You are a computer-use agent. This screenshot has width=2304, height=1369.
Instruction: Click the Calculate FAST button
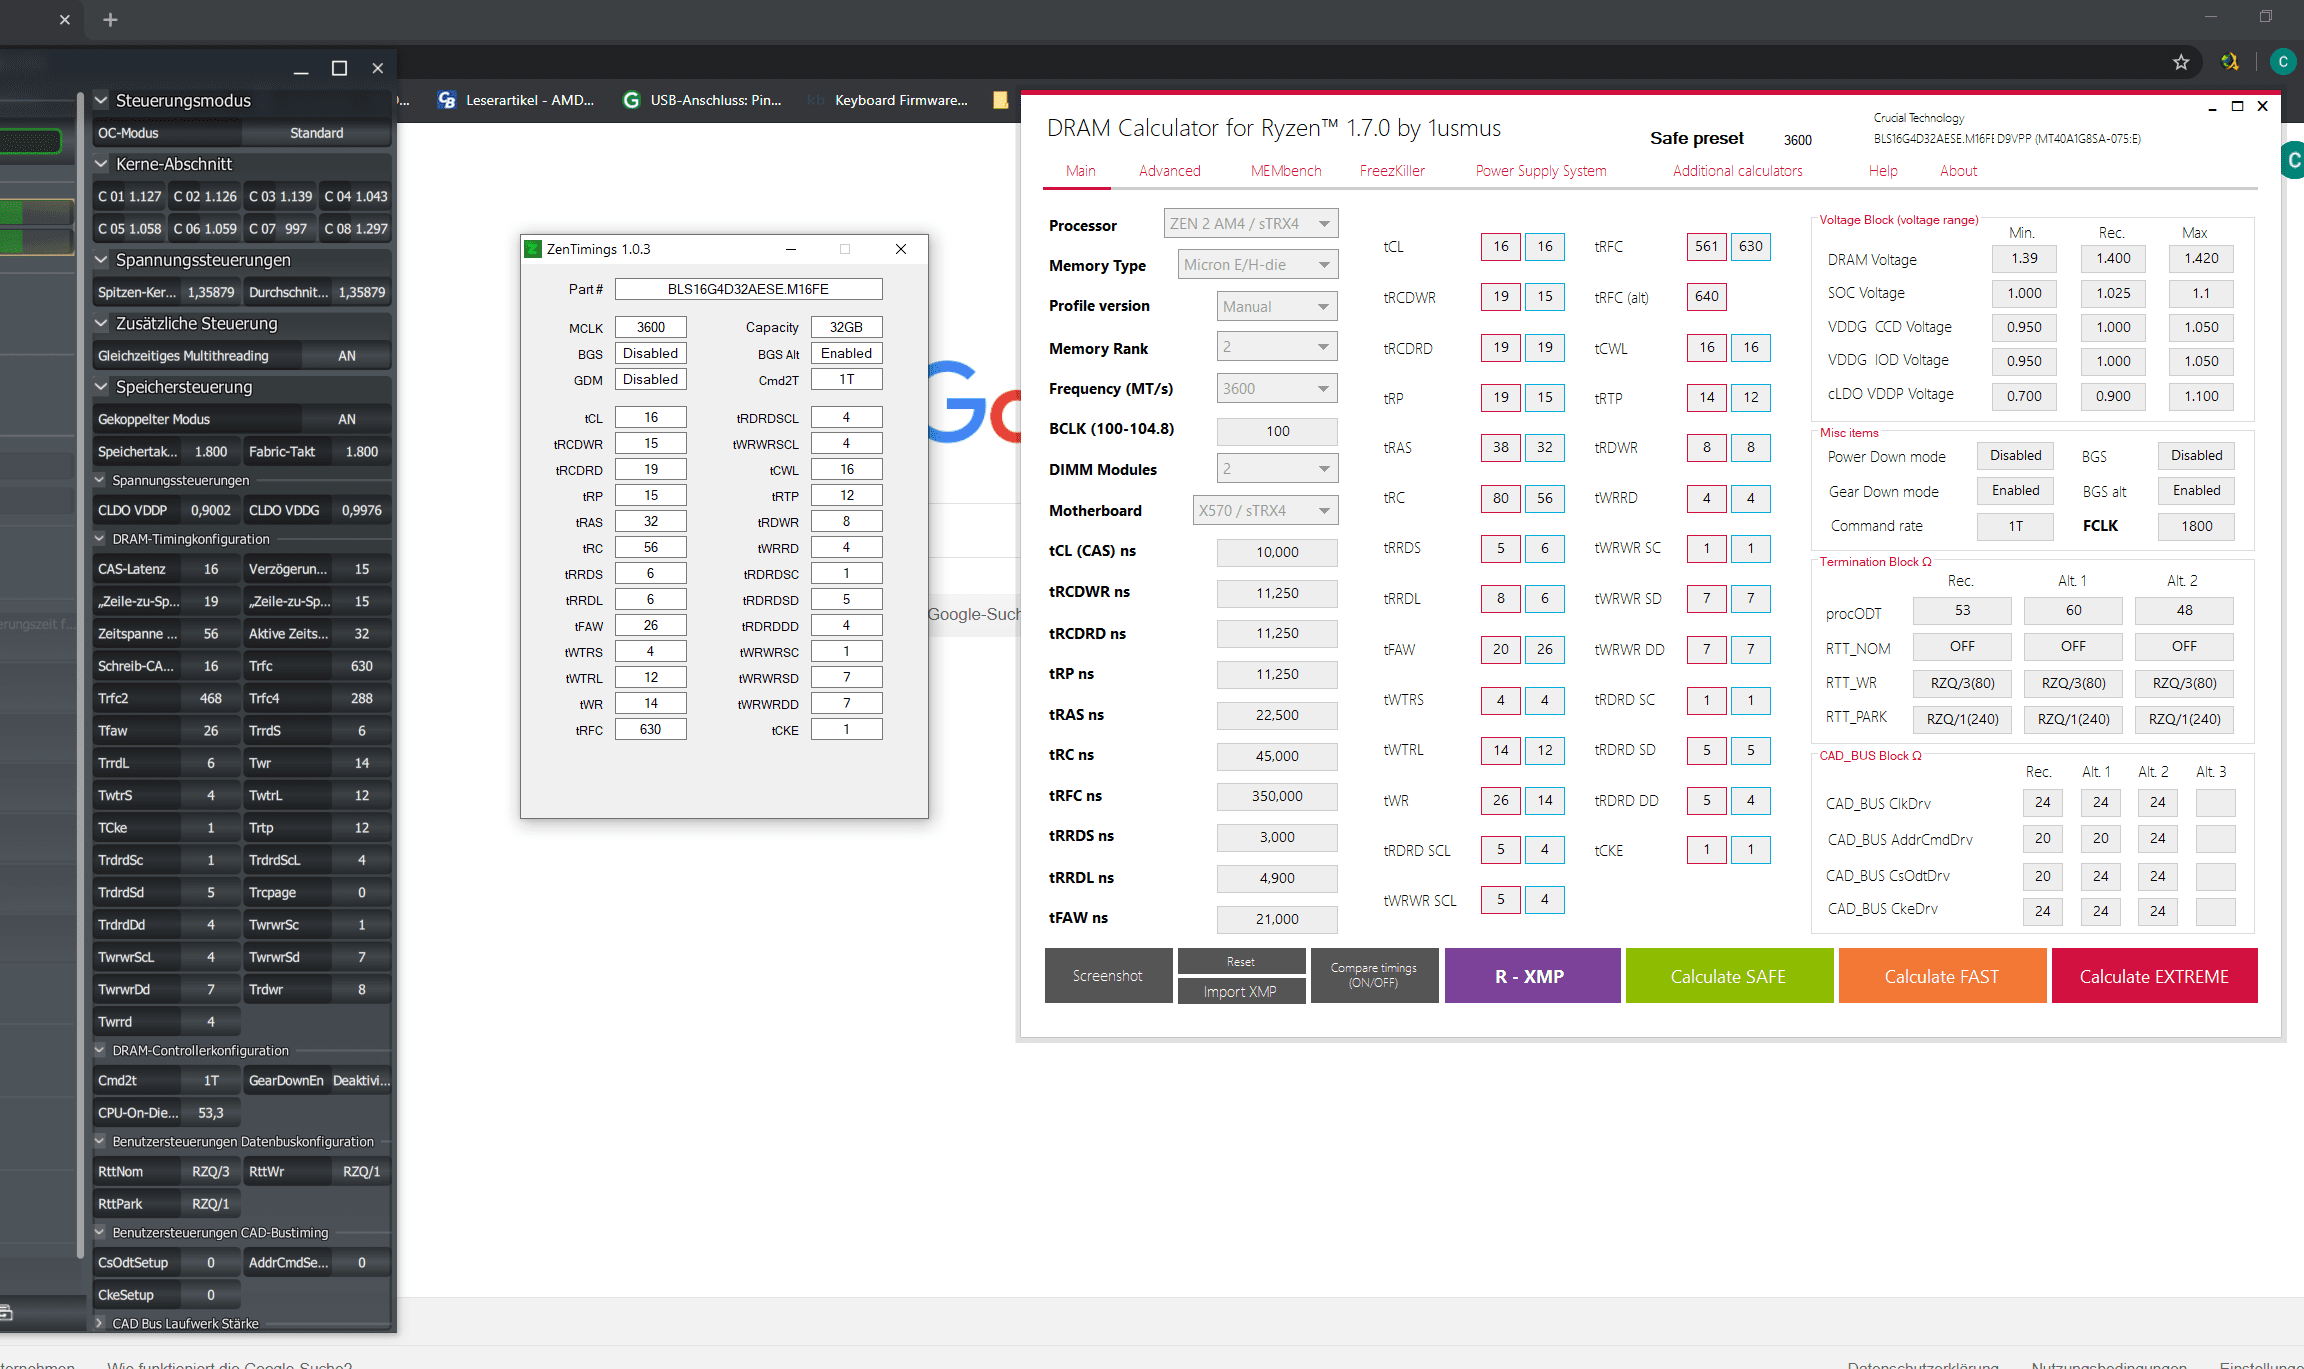coord(1942,976)
